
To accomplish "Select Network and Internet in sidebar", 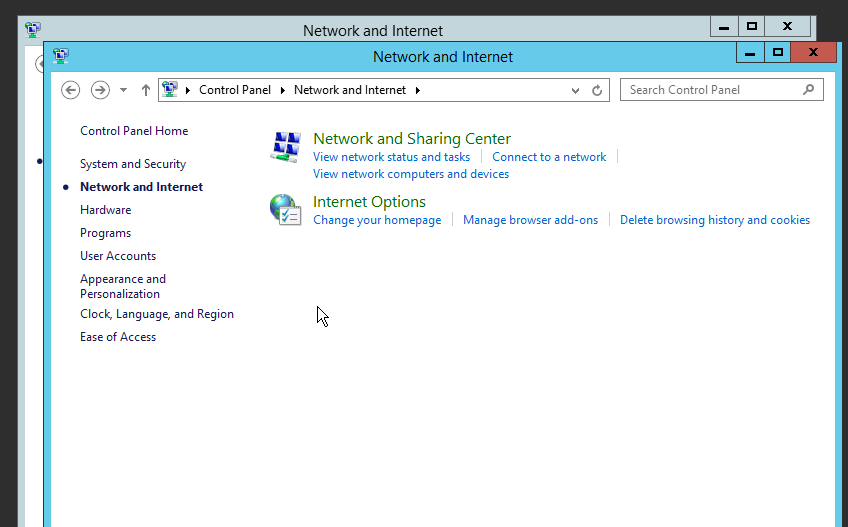I will tap(142, 187).
